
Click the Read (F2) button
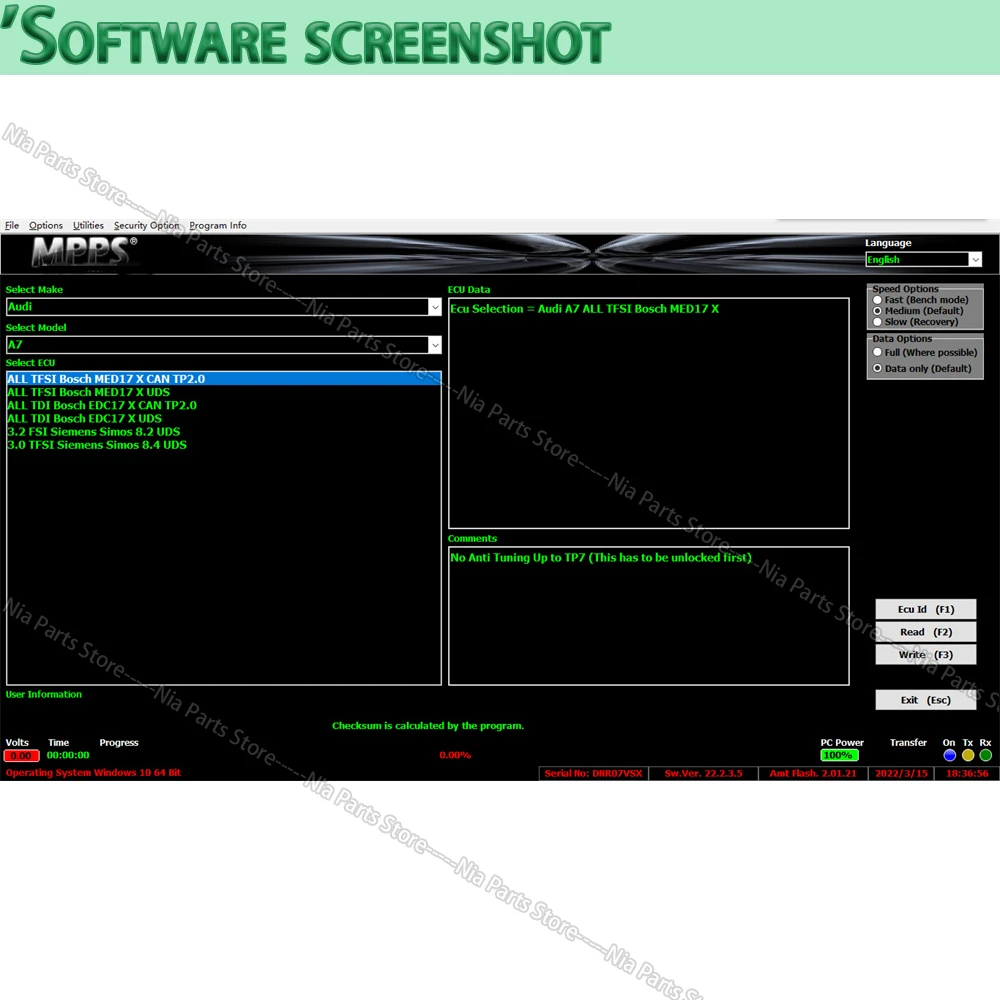(925, 632)
